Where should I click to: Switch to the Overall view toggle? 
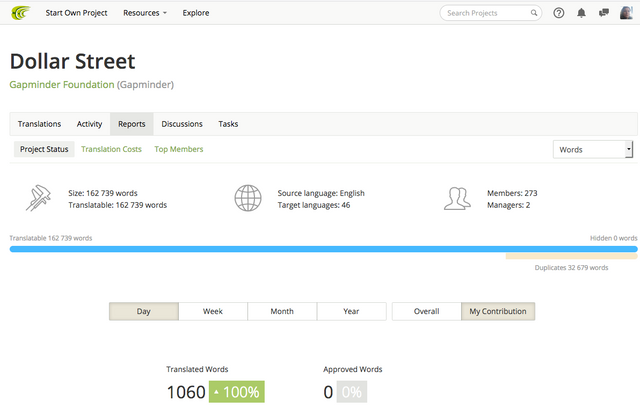click(x=427, y=311)
